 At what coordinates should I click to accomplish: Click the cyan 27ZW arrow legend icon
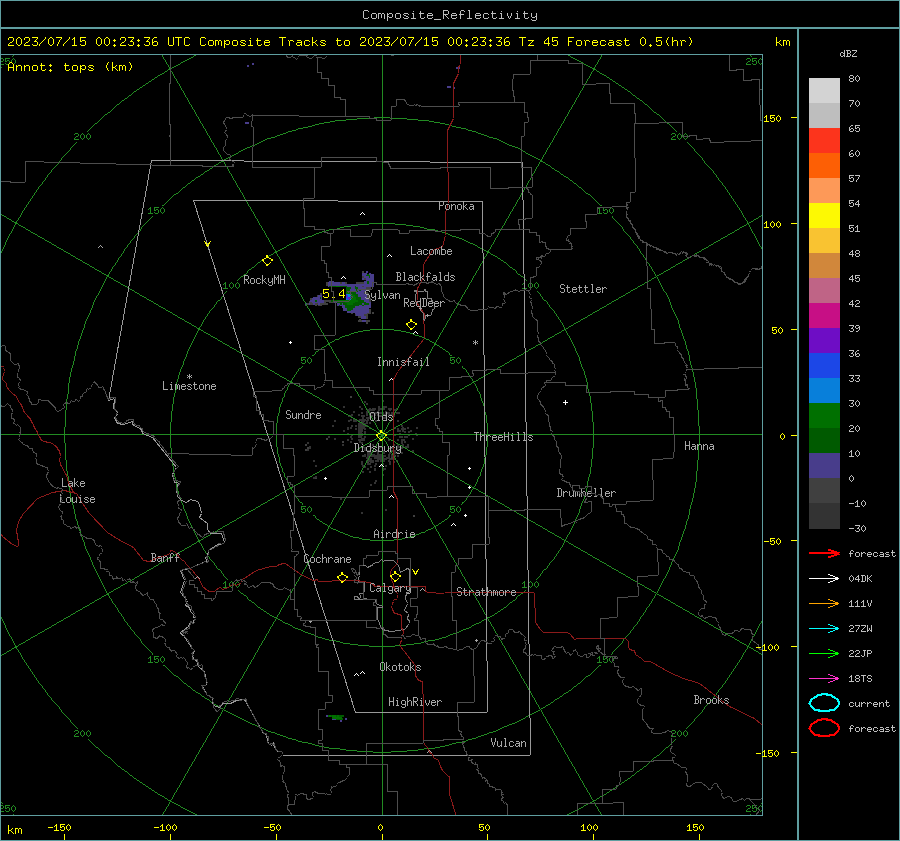[824, 628]
